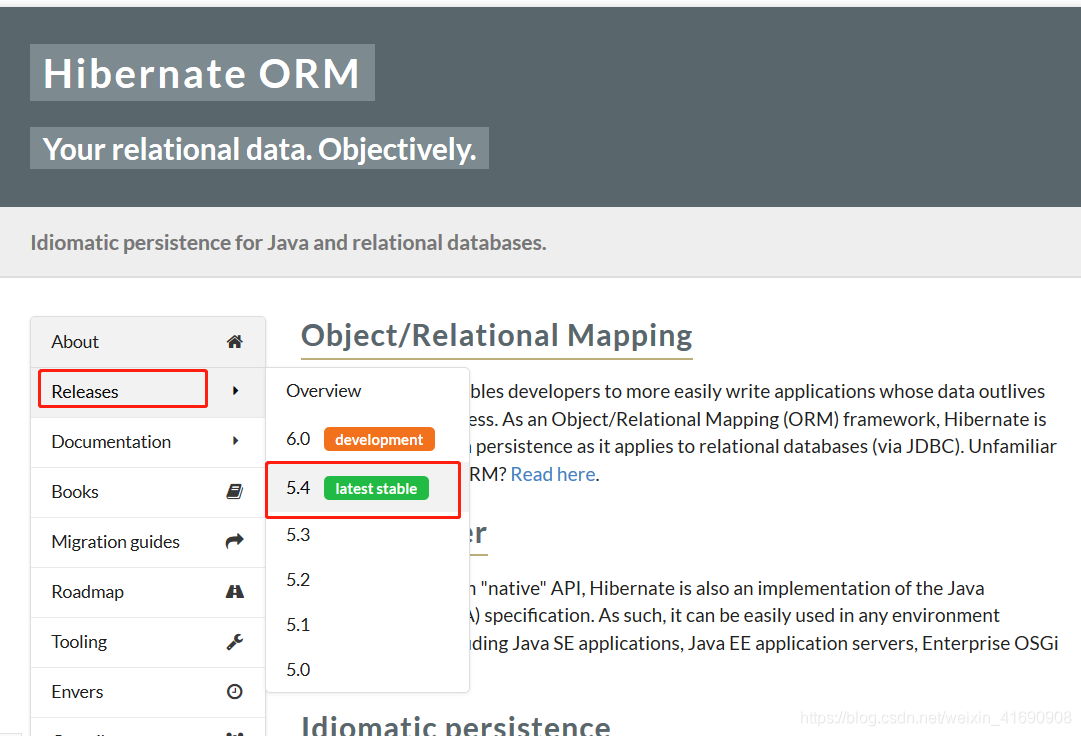Click the orange development badge
Viewport: 1081px width, 736px height.
coord(379,440)
